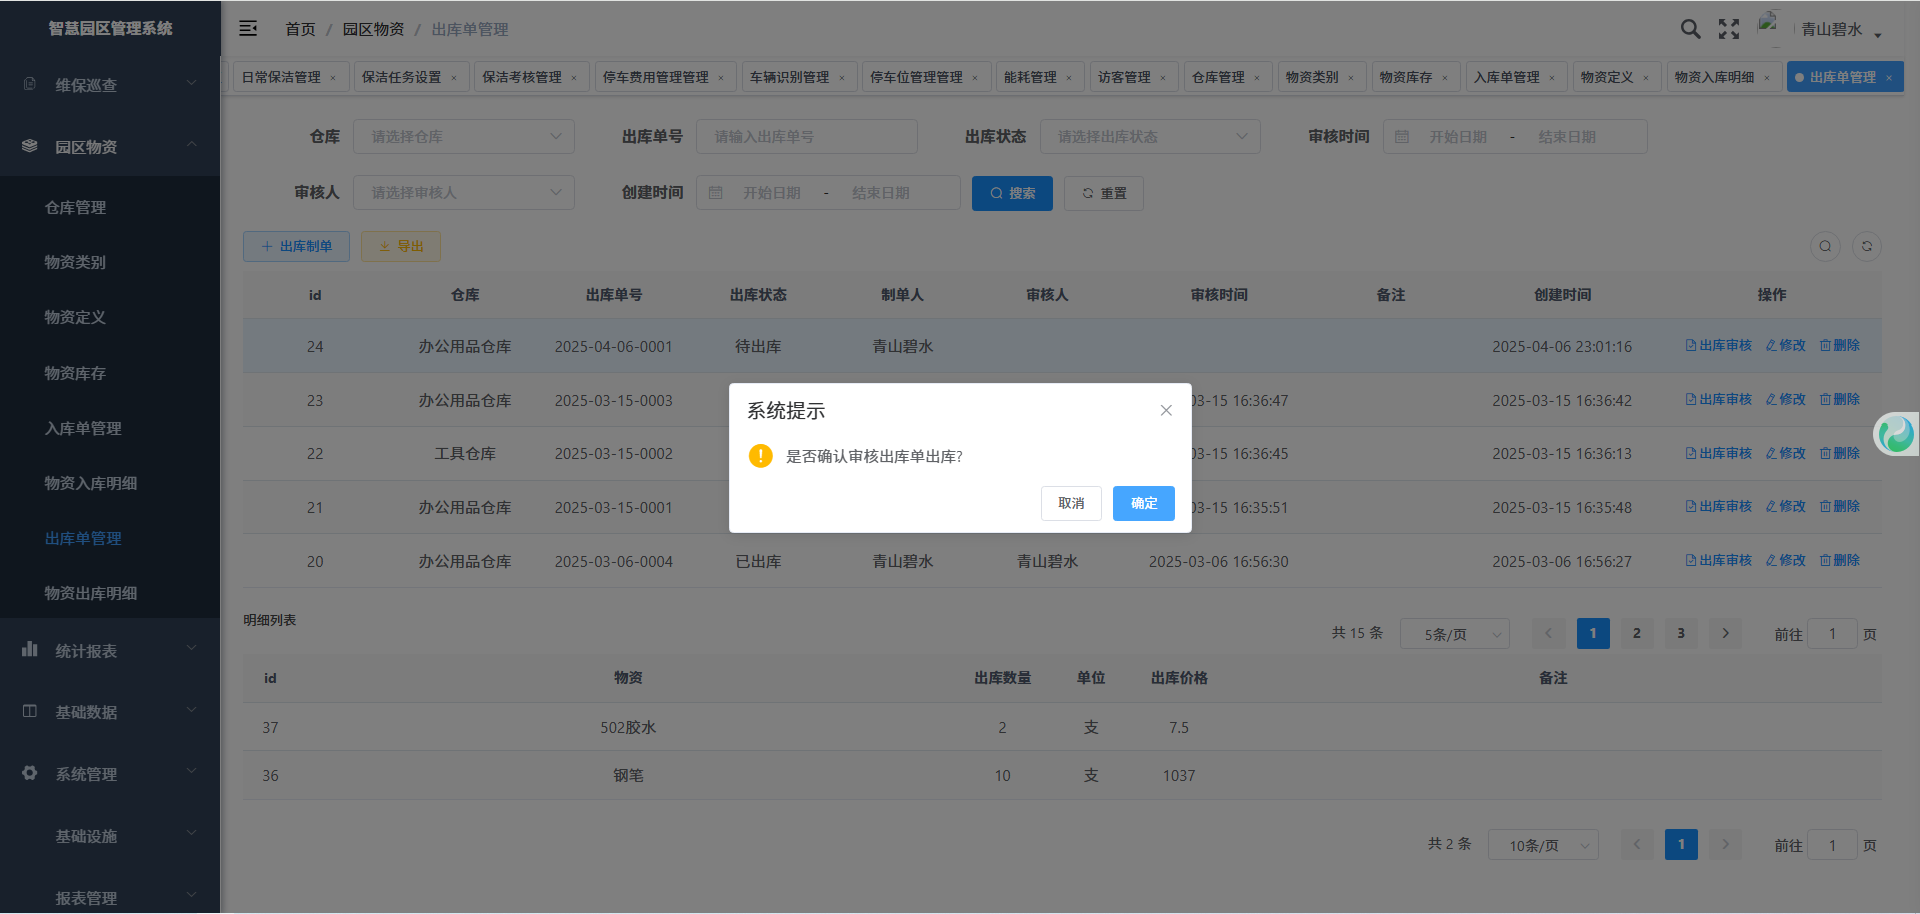Expand the 统计报表 sidebar menu
The image size is (1920, 914).
click(x=110, y=651)
